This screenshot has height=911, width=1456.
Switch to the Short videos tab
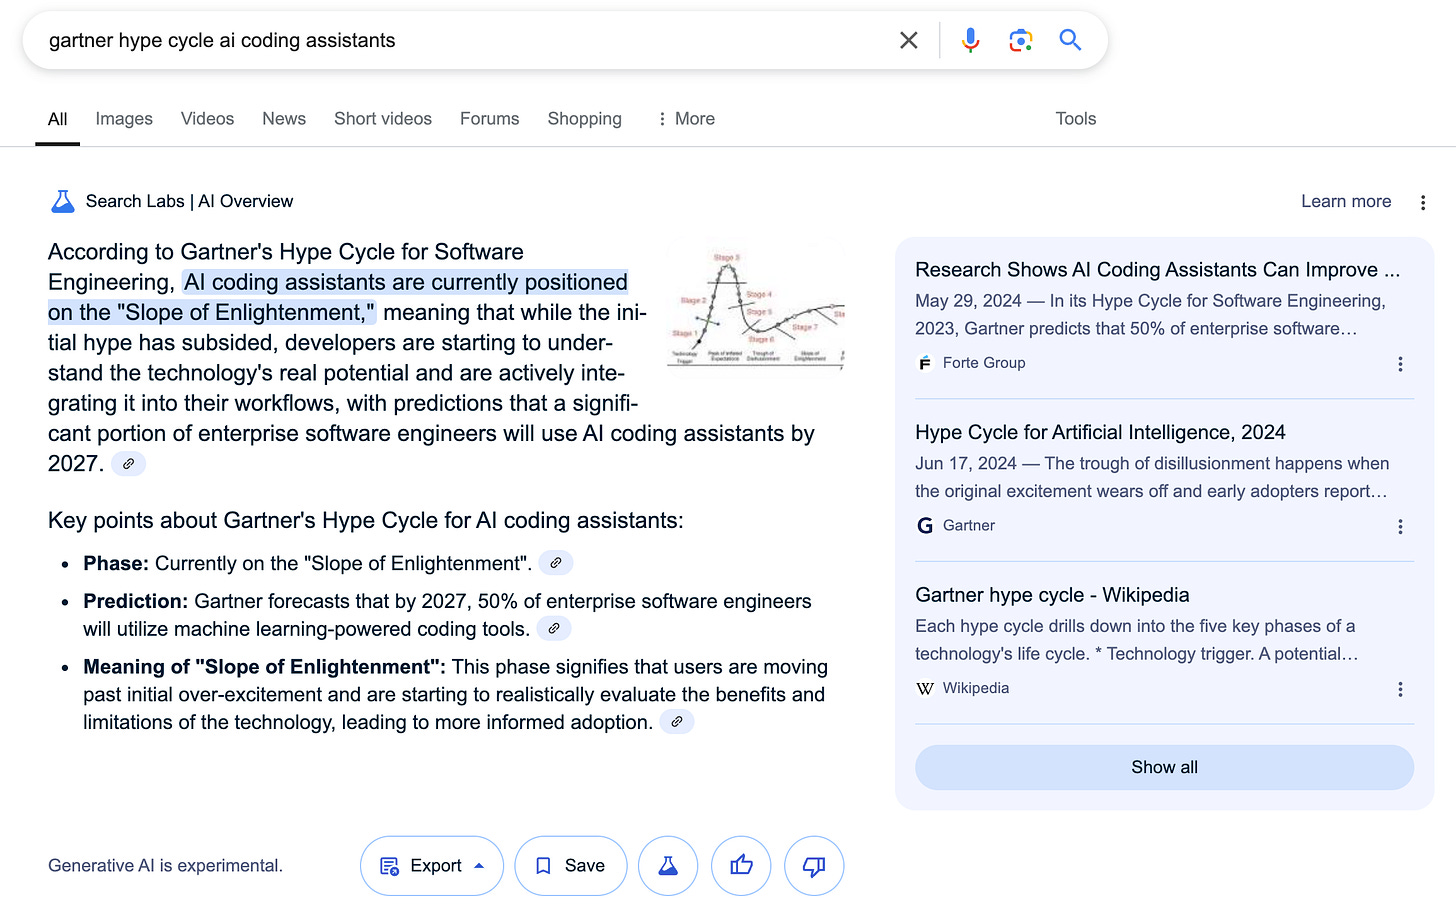click(x=383, y=119)
